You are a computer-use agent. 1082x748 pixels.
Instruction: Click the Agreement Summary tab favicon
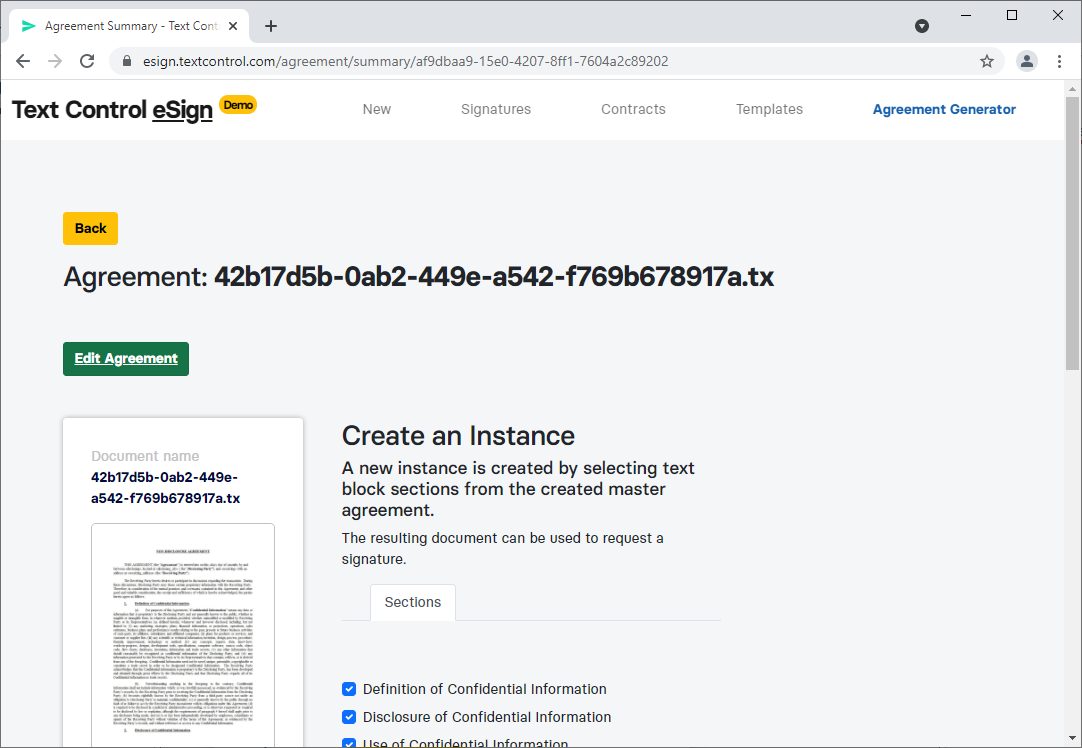pyautogui.click(x=28, y=26)
